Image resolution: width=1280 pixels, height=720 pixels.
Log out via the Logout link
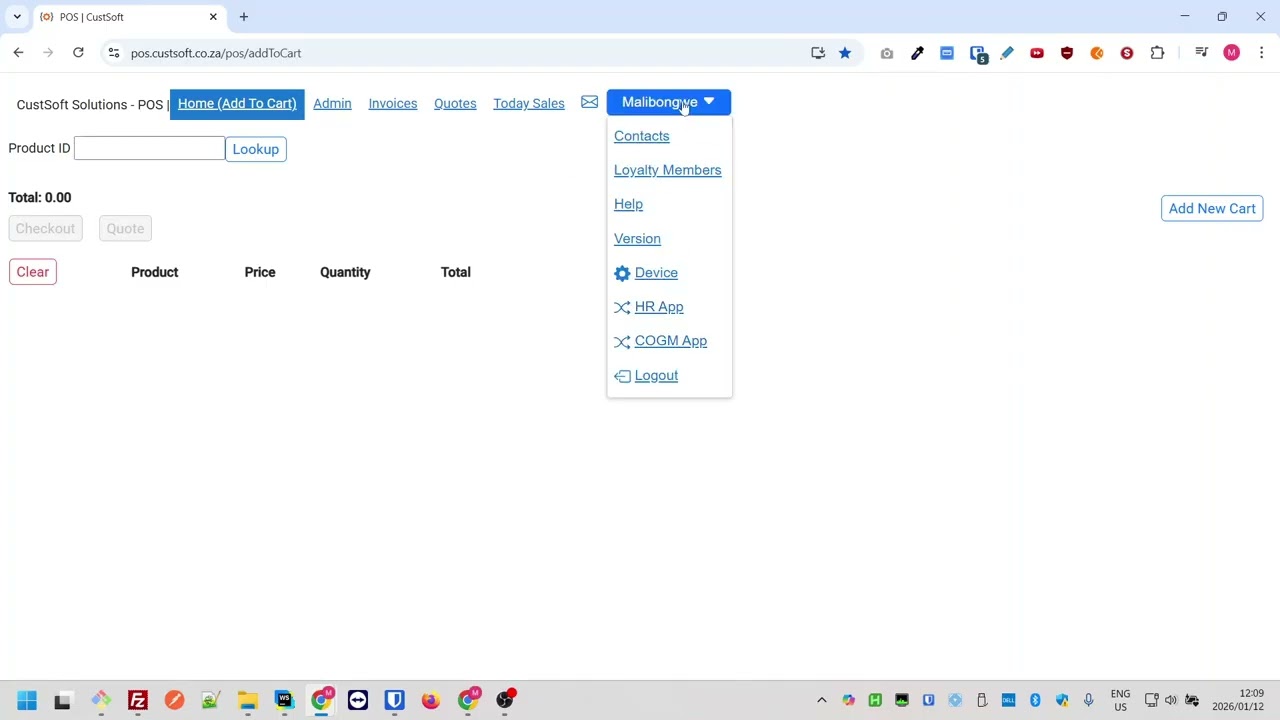pos(646,376)
